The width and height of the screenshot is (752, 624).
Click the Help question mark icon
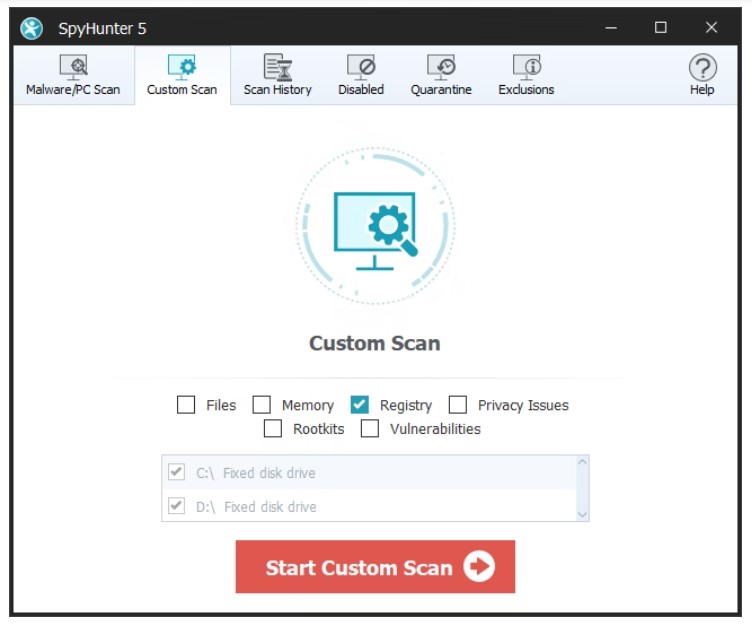(703, 67)
